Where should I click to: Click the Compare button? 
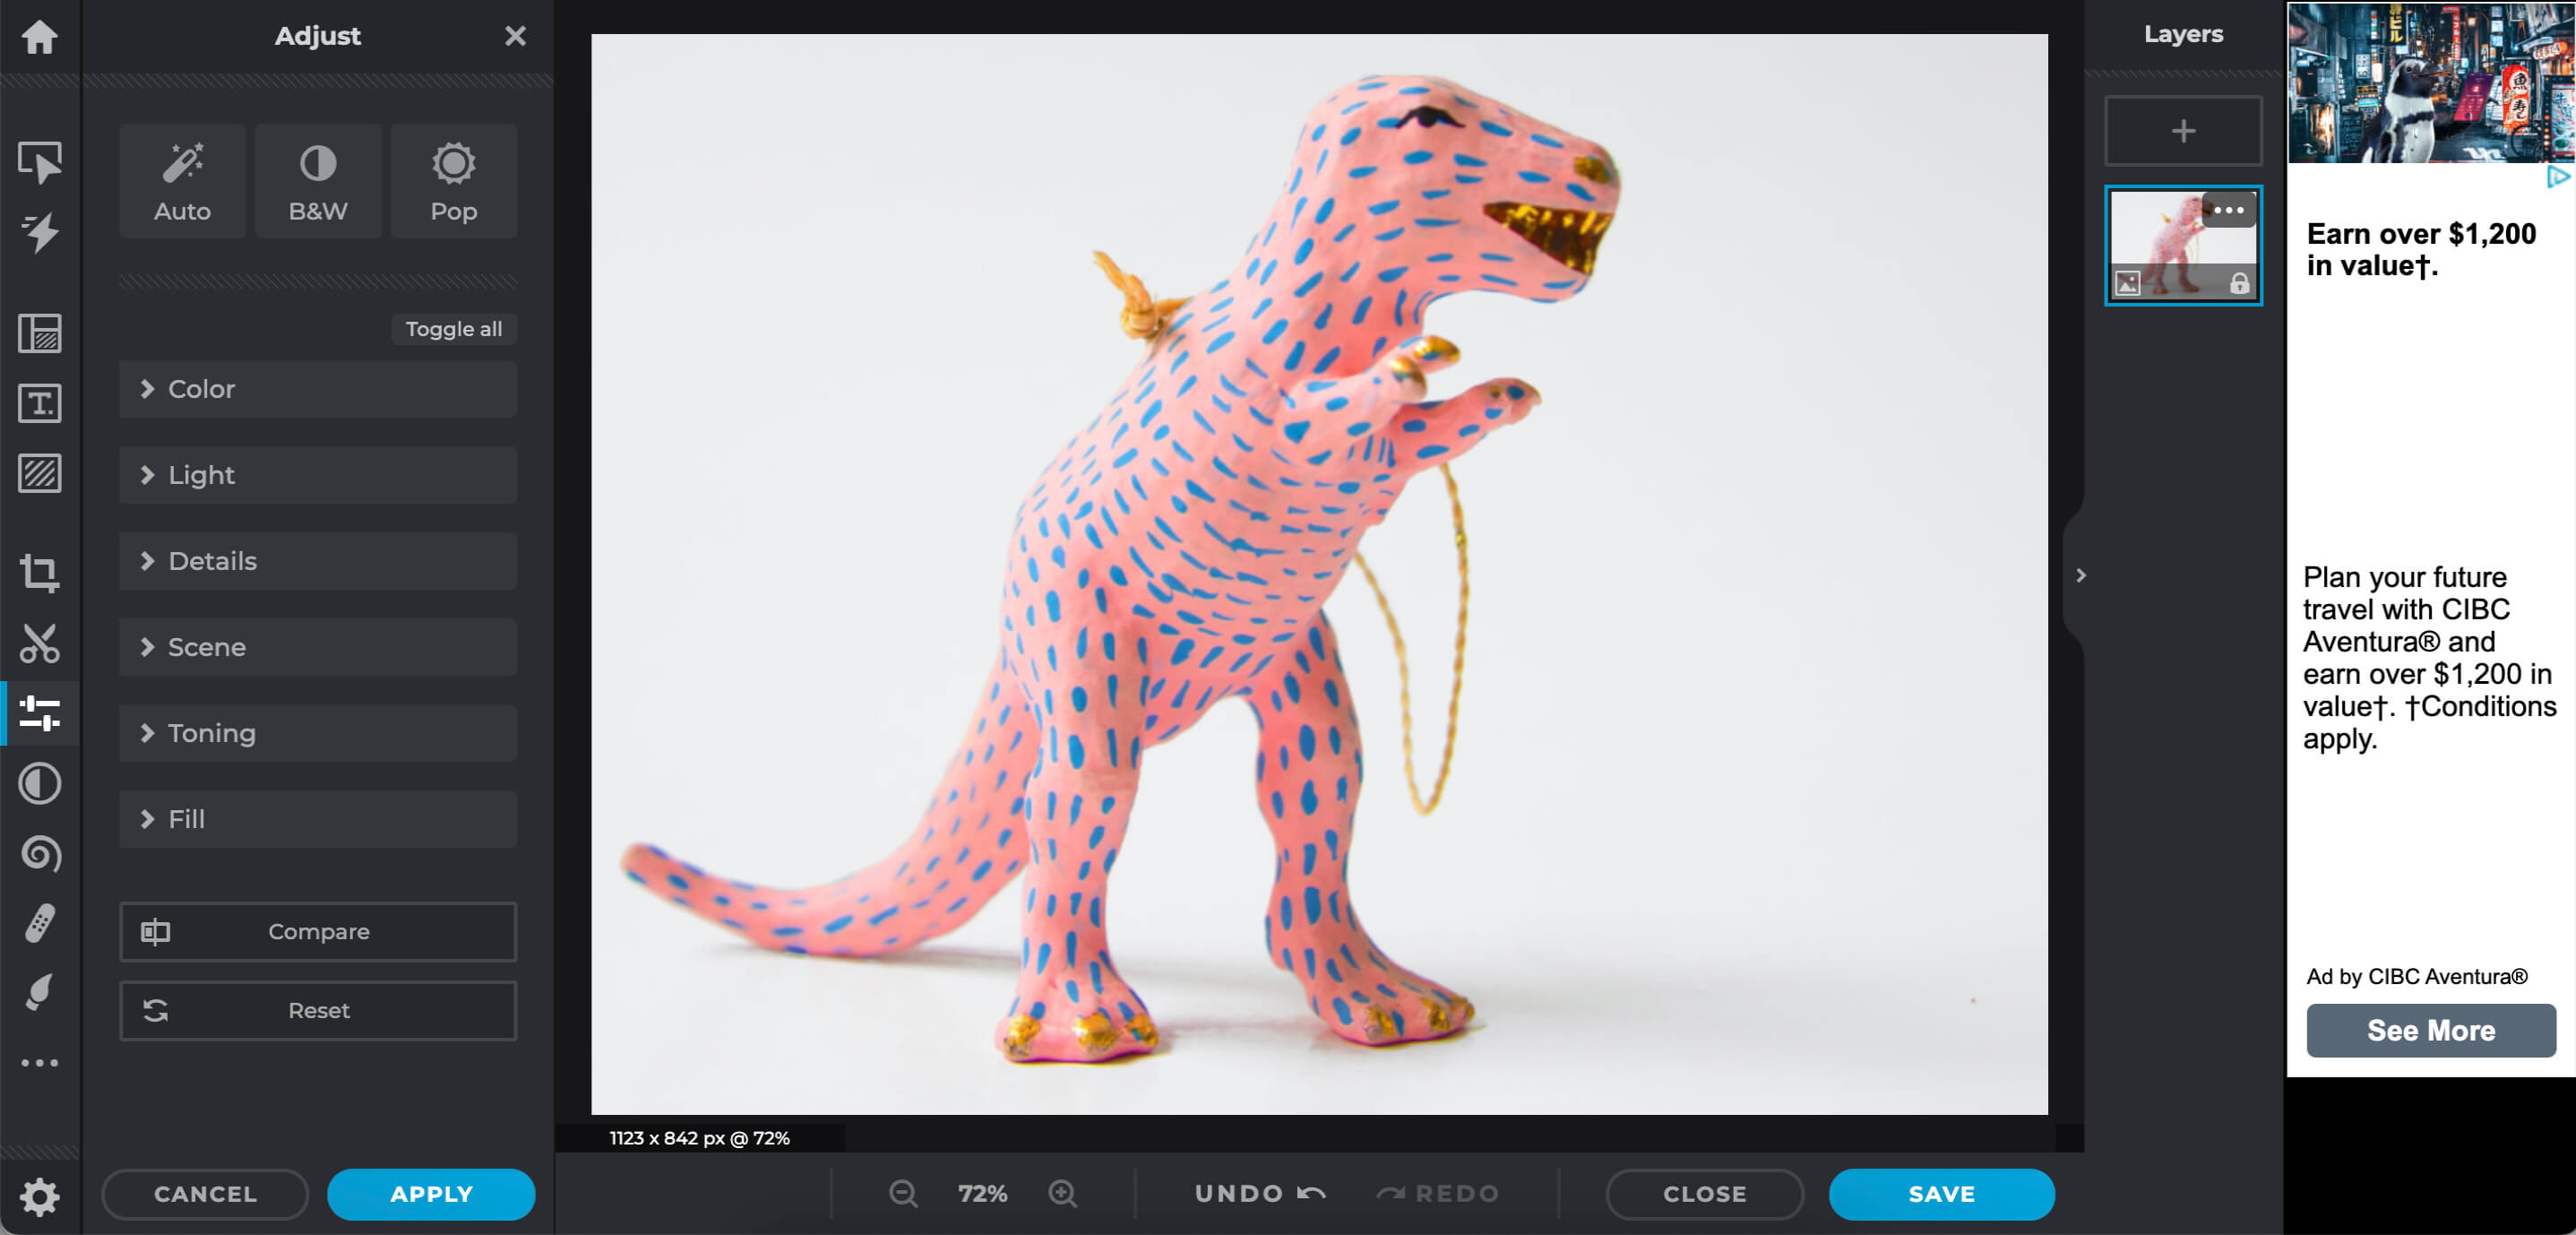click(319, 933)
